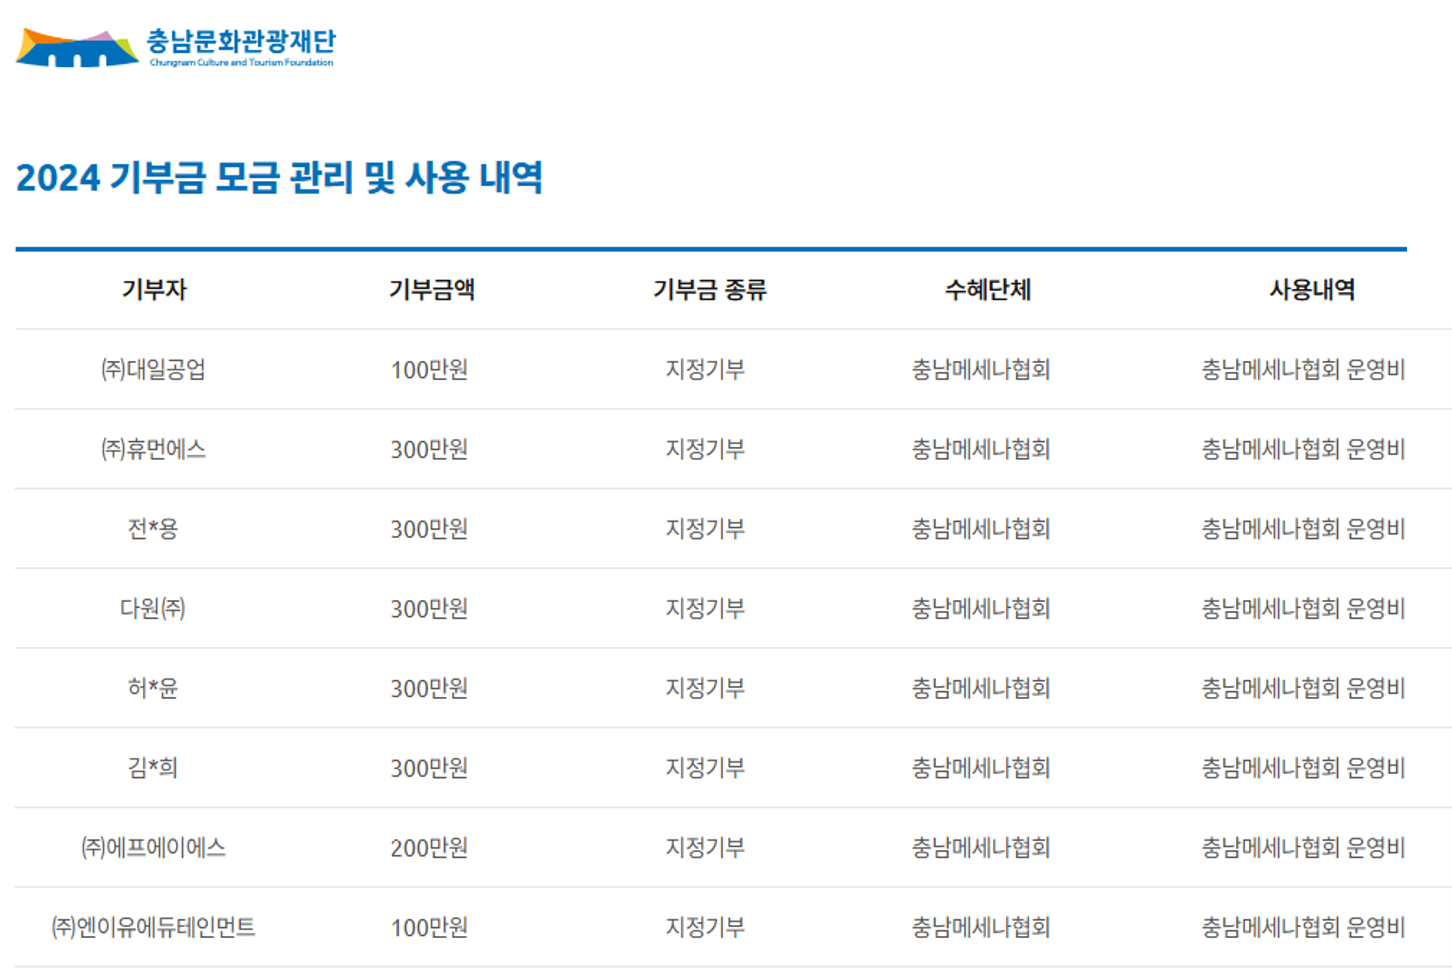Select the (주)대일공업 donor cell
Image resolution: width=1452 pixels, height=980 pixels.
(153, 369)
